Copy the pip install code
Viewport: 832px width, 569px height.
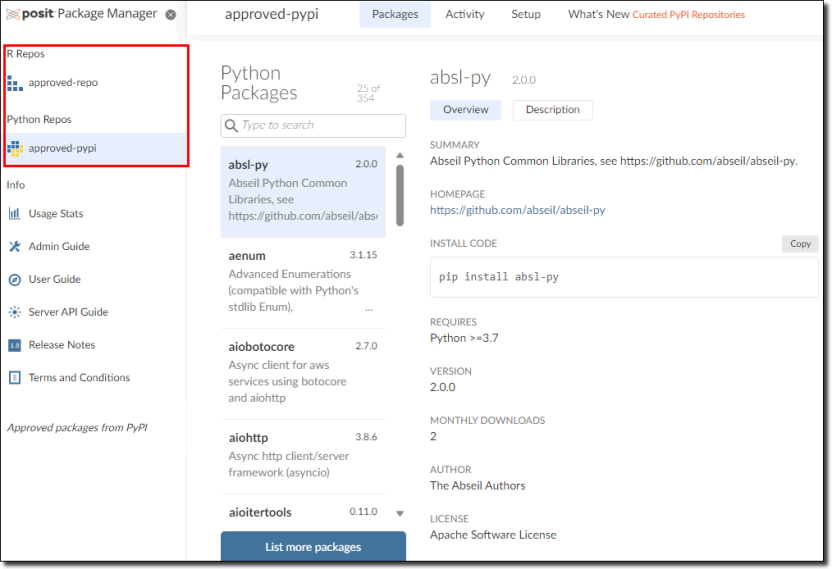tap(800, 244)
